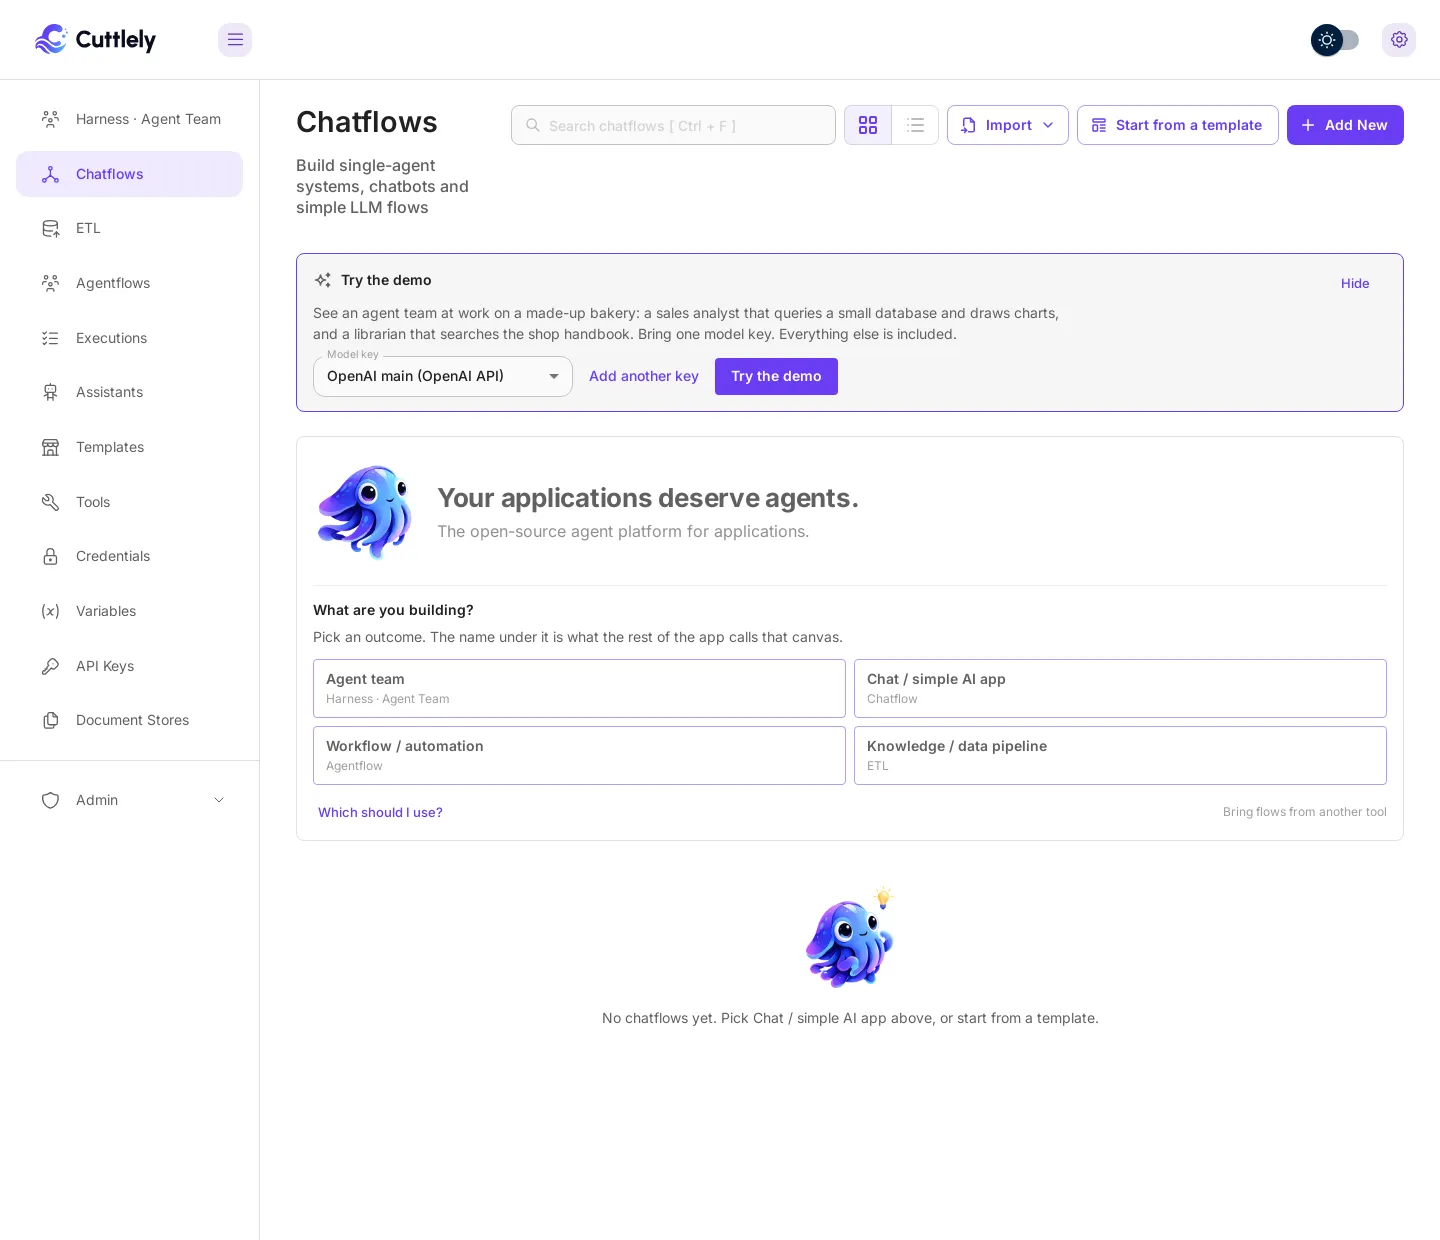The height and width of the screenshot is (1240, 1440).
Task: Click the search magnifier icon
Action: 533,125
